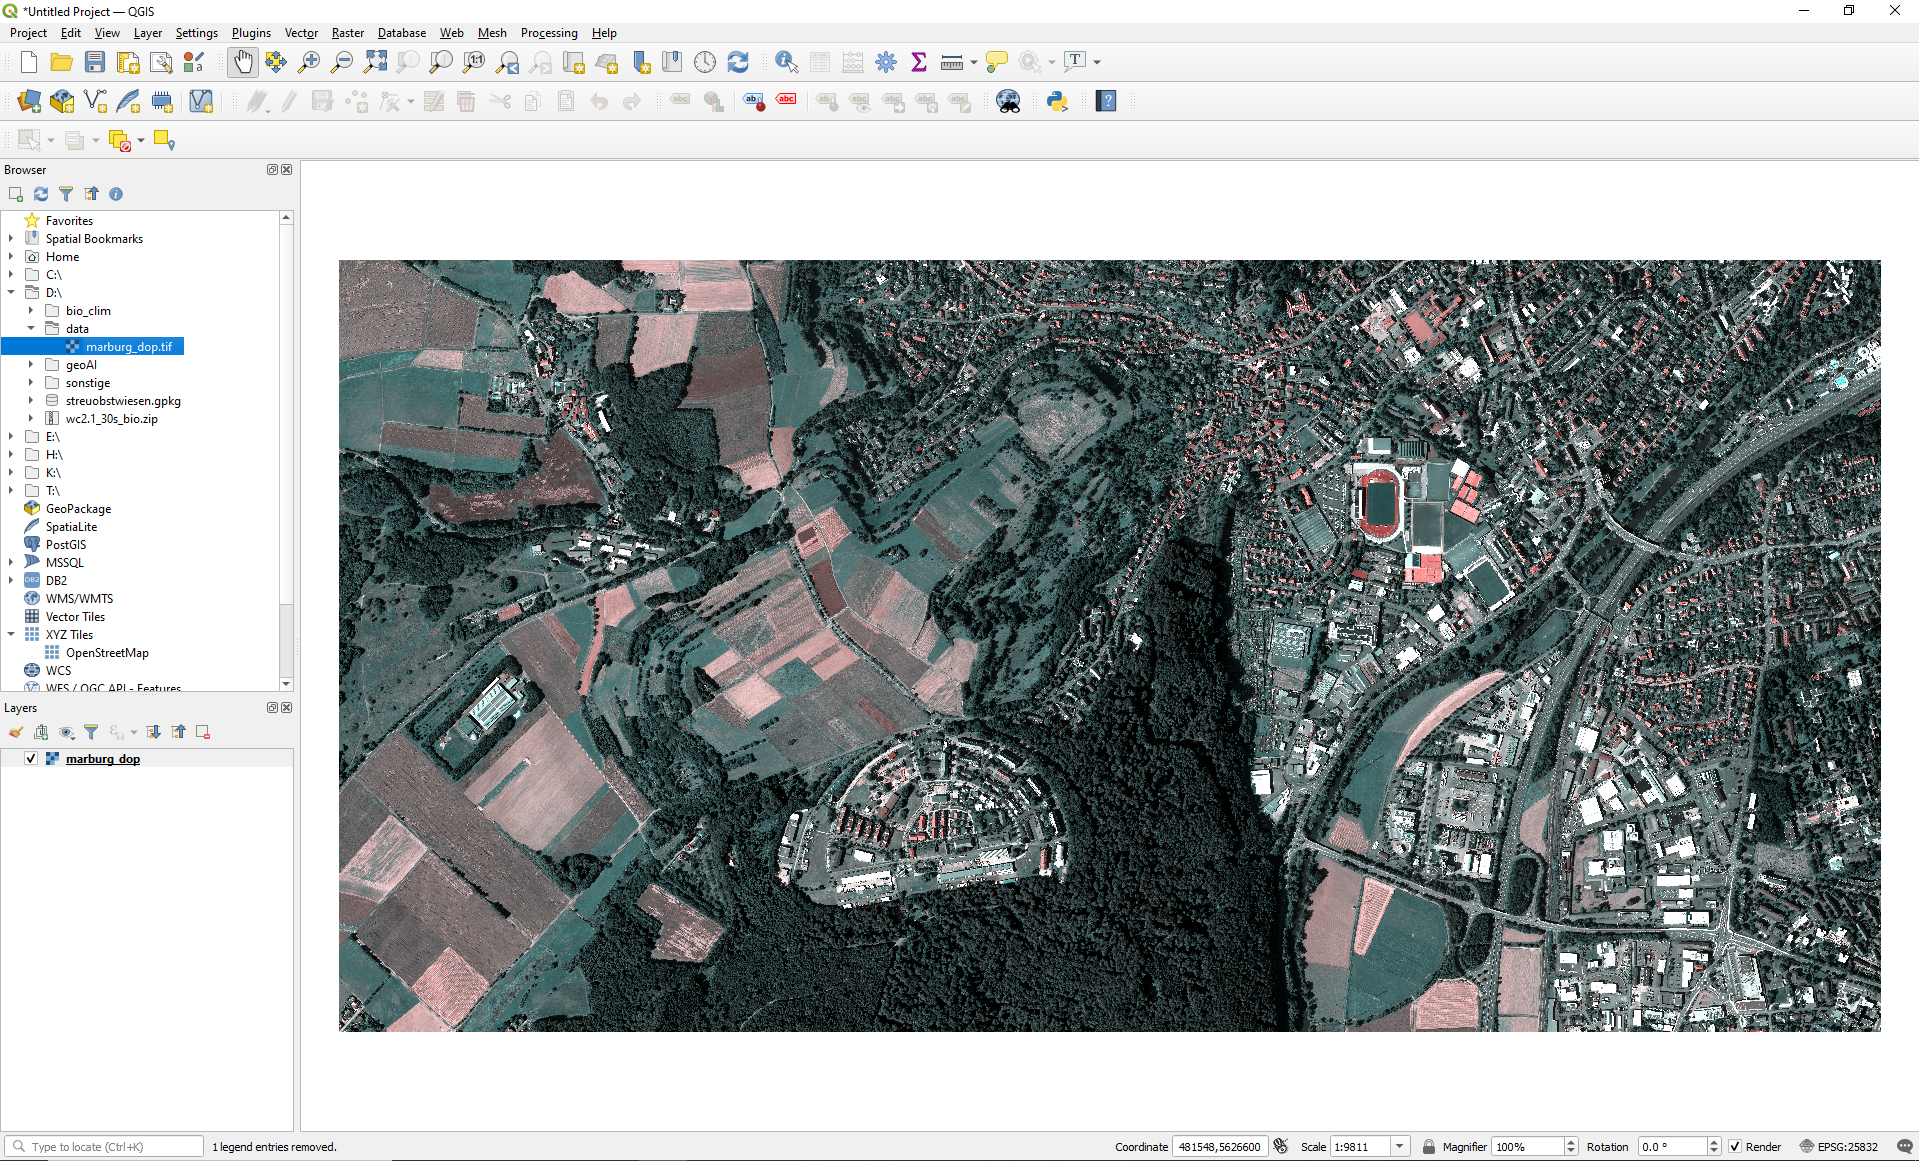
Task: Collapse the XYZ Tiles node
Action: [x=11, y=635]
